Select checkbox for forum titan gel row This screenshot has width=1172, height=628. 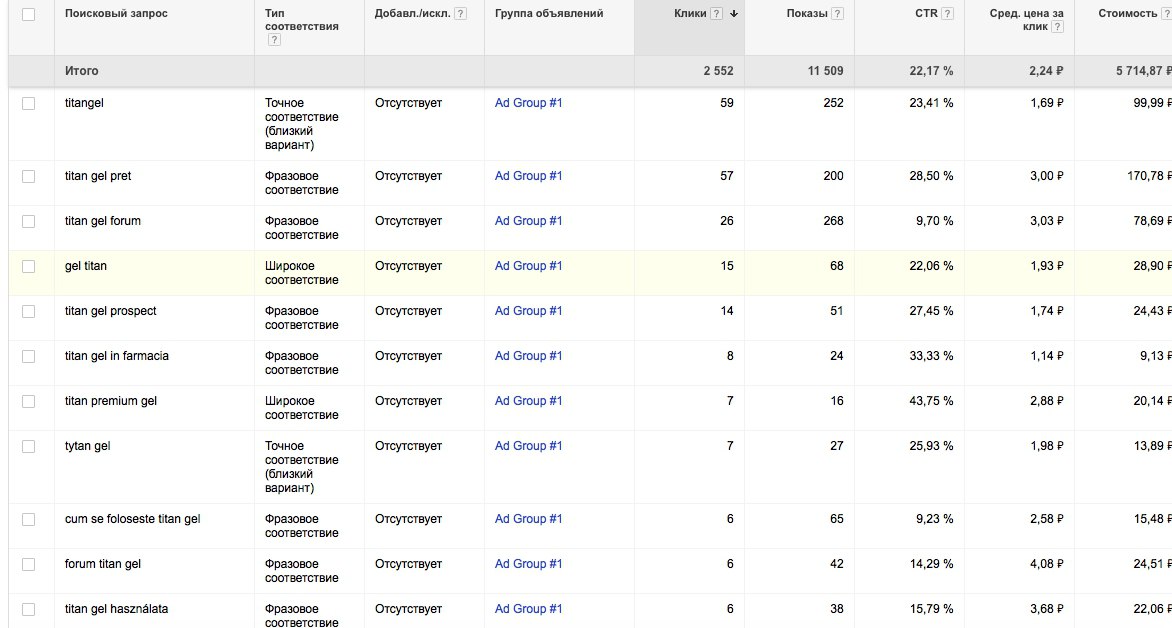coord(28,564)
